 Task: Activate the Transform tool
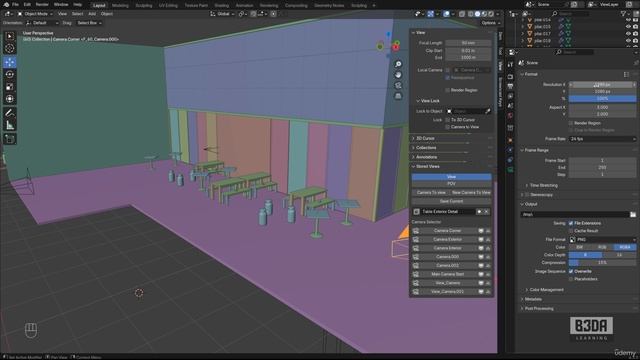[10, 99]
